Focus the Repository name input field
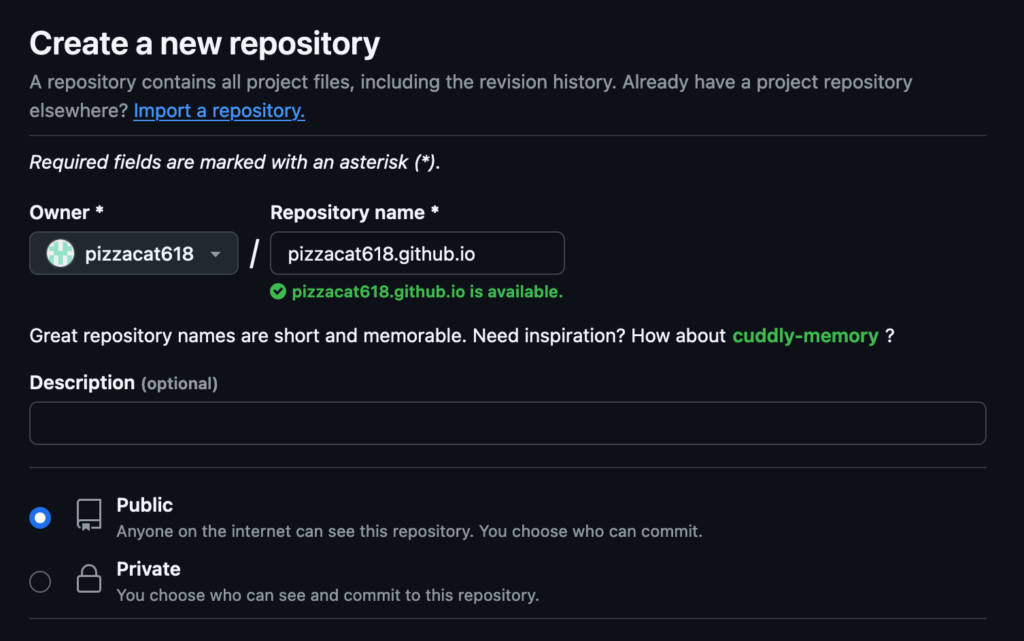The width and height of the screenshot is (1024, 641). tap(417, 253)
